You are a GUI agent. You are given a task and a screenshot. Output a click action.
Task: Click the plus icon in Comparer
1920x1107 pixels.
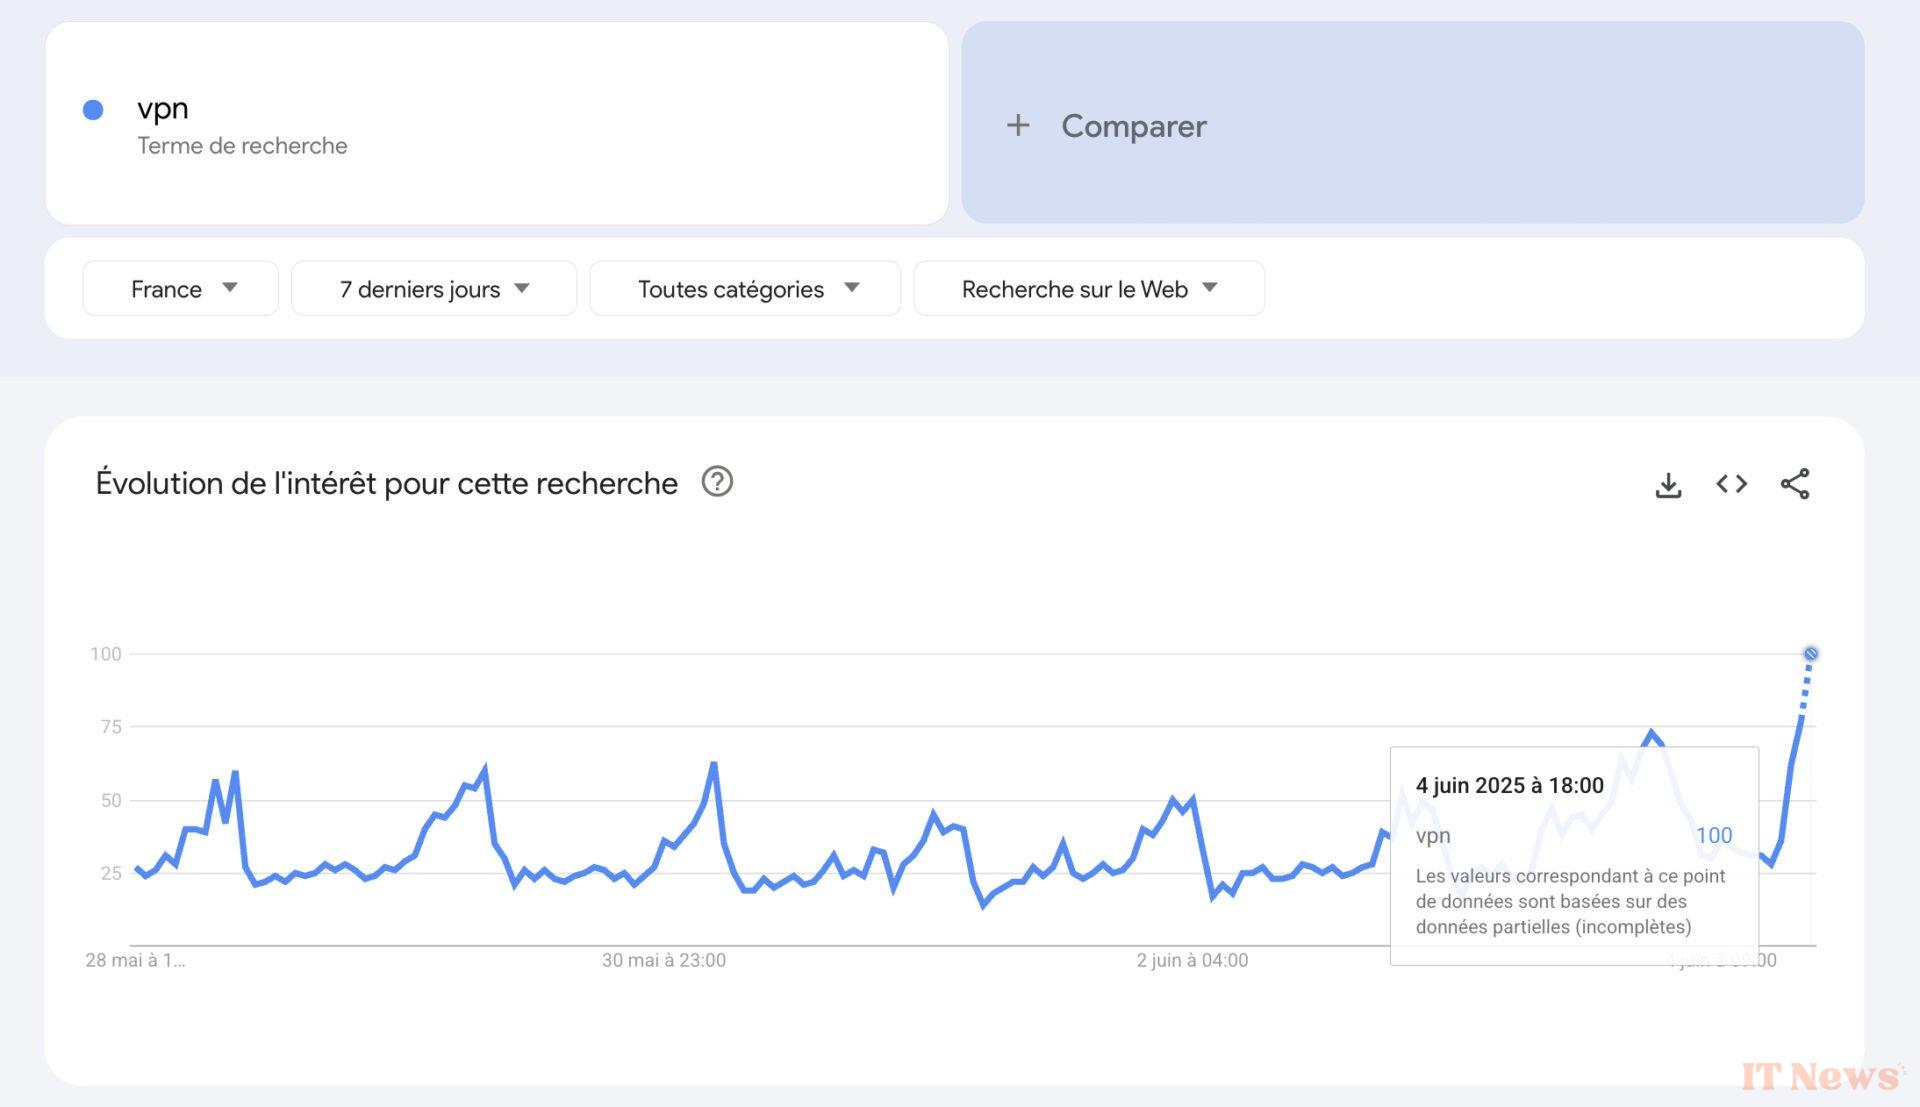[1018, 125]
